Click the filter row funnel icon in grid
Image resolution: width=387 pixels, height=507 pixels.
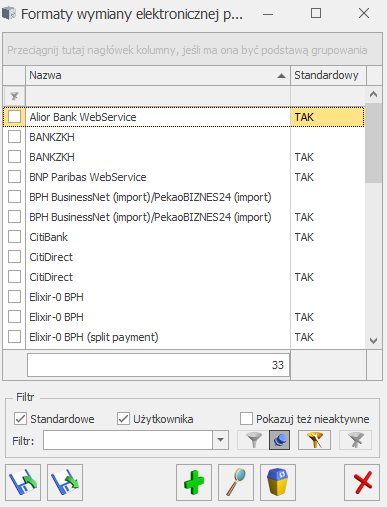tap(14, 97)
